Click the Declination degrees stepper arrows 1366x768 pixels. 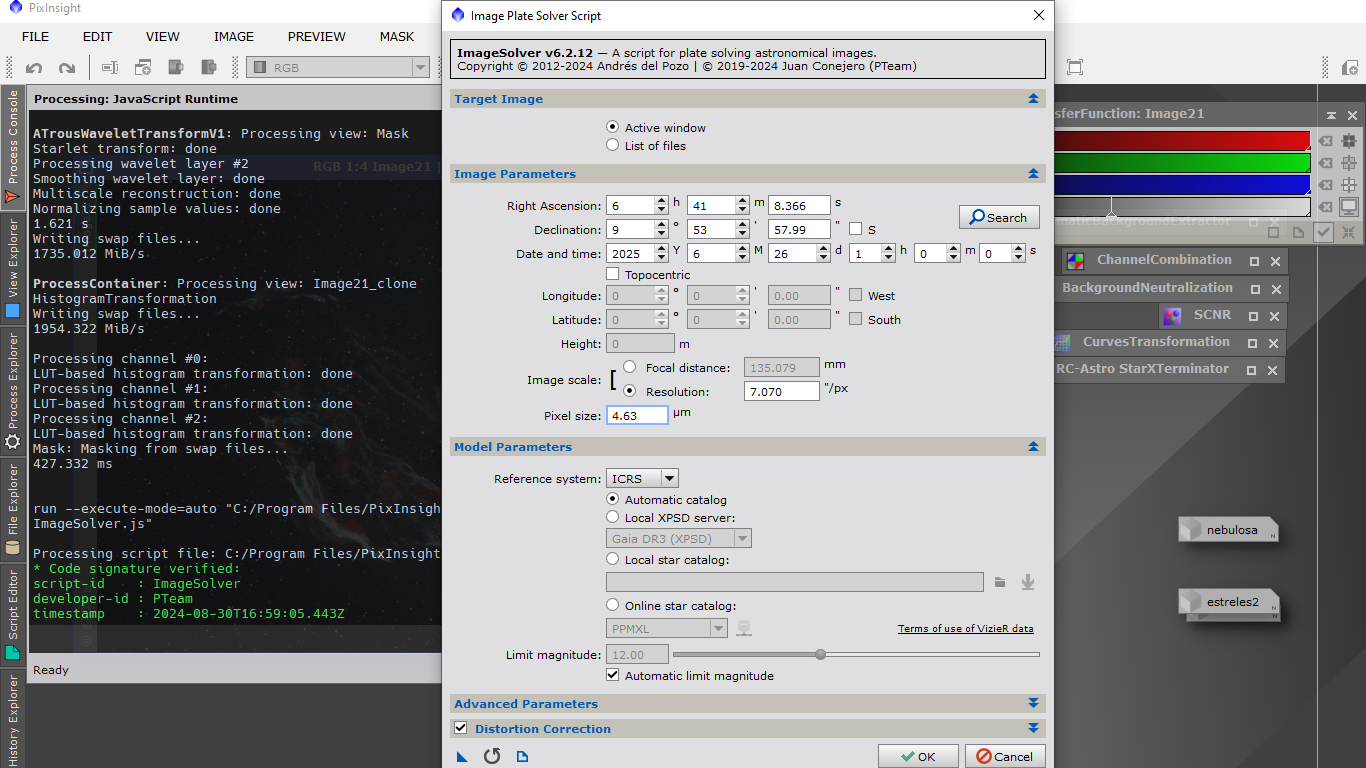coord(661,229)
